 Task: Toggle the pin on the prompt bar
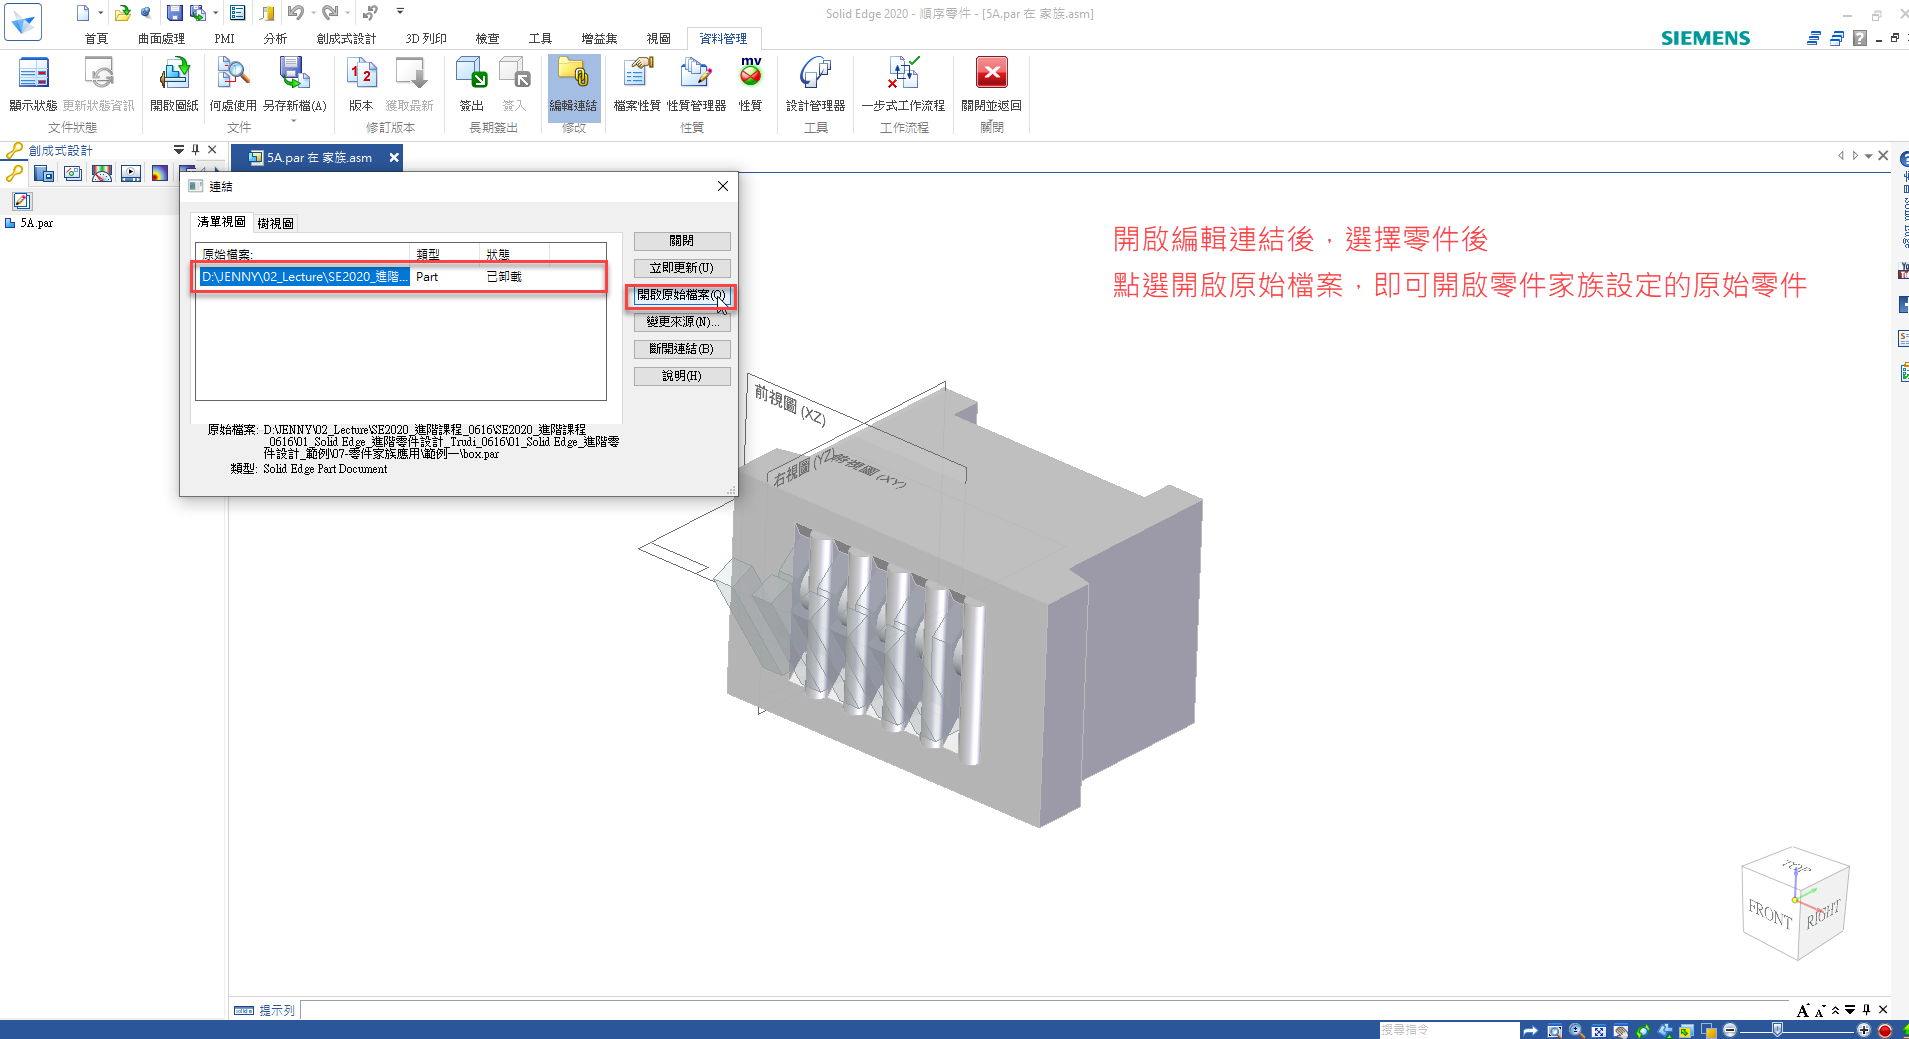pos(1866,1010)
